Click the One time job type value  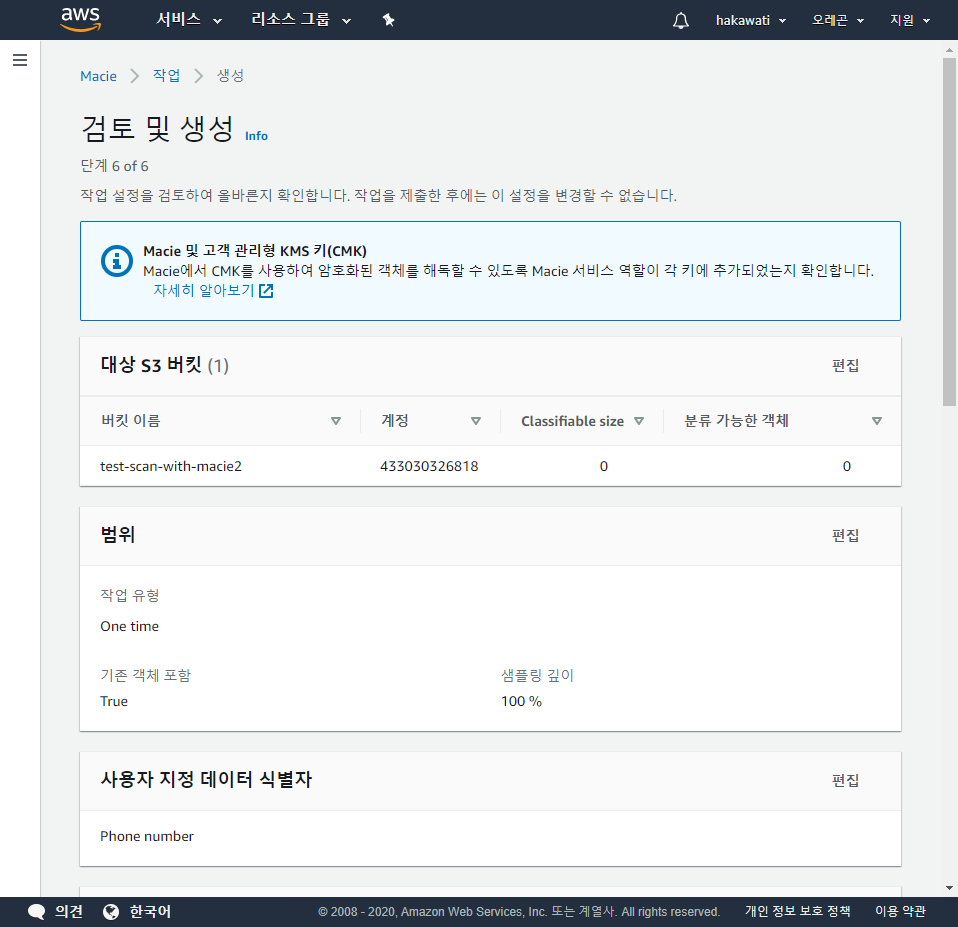[x=130, y=626]
